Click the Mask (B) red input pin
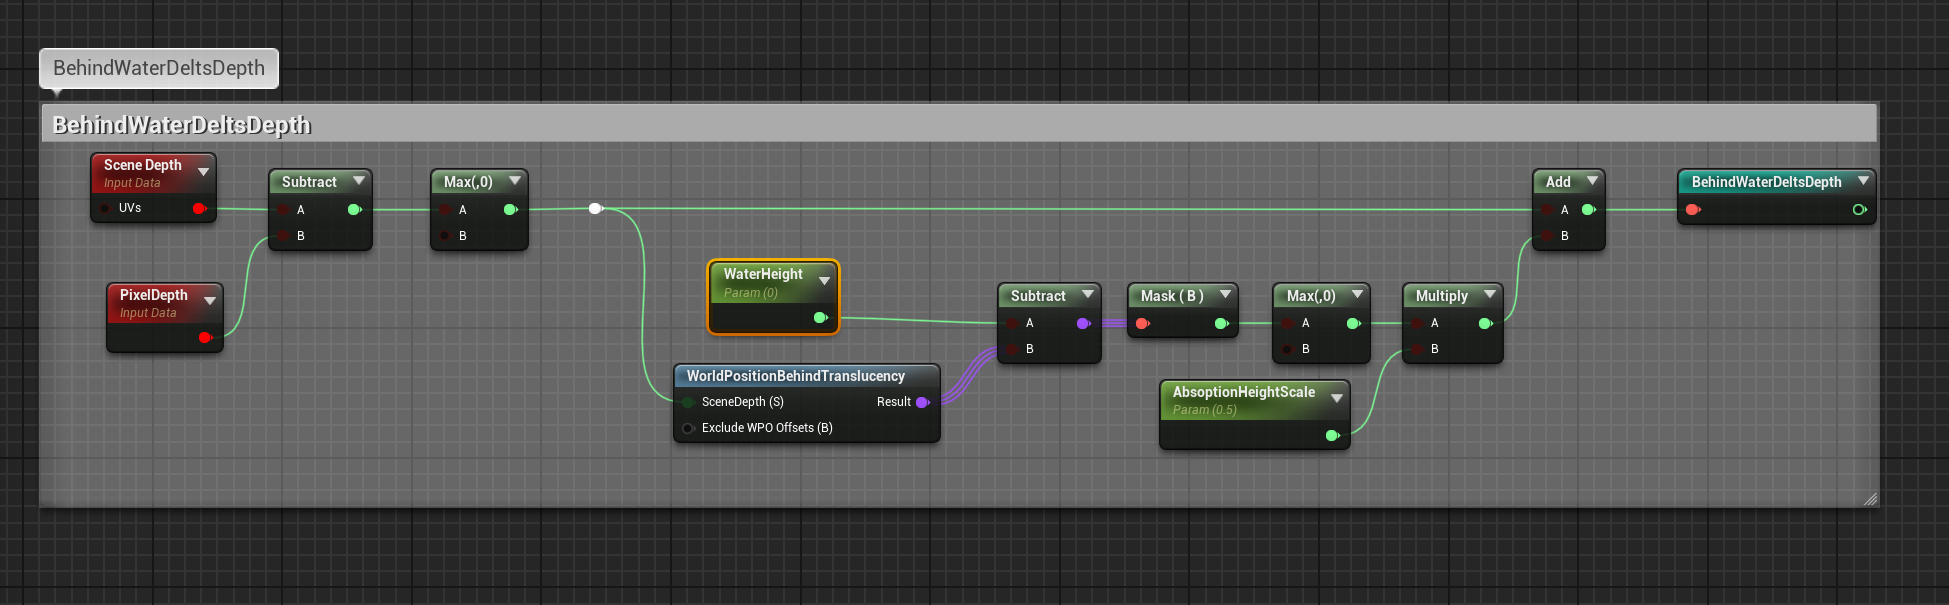1949x605 pixels. pyautogui.click(x=1142, y=323)
